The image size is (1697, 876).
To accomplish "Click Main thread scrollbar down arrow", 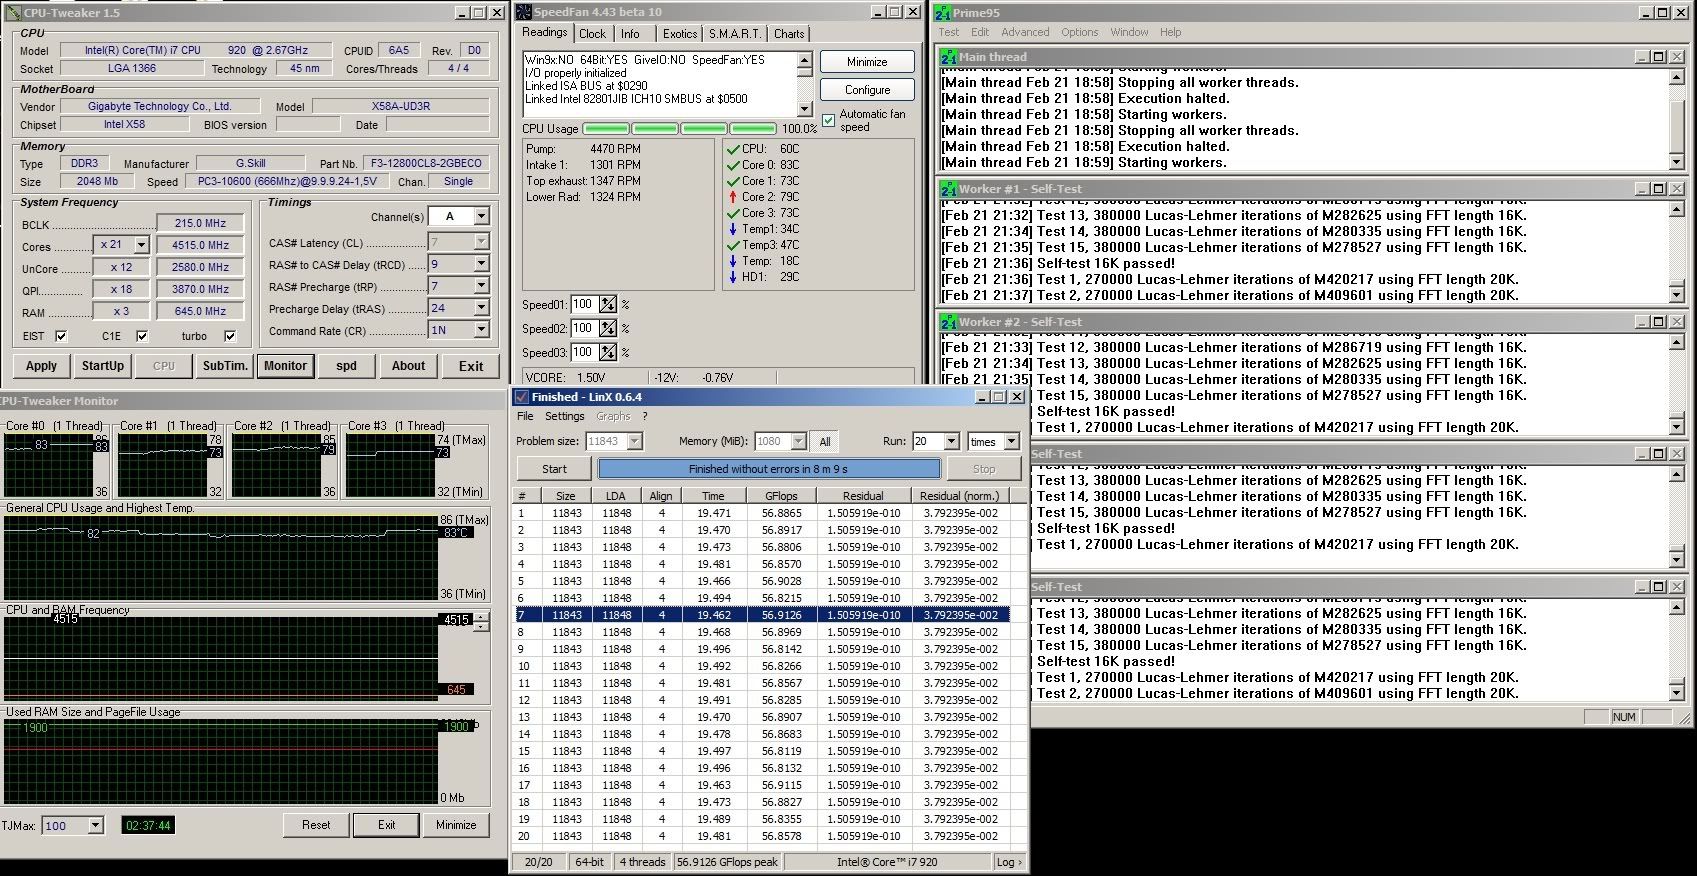I will point(1677,162).
